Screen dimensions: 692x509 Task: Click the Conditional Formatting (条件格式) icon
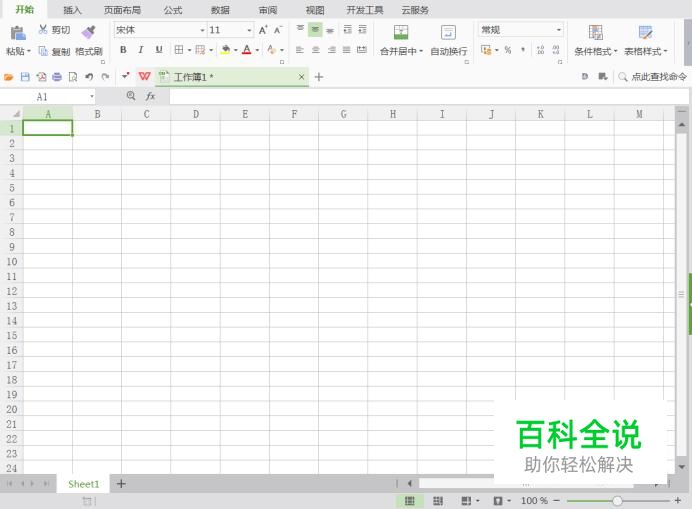595,33
